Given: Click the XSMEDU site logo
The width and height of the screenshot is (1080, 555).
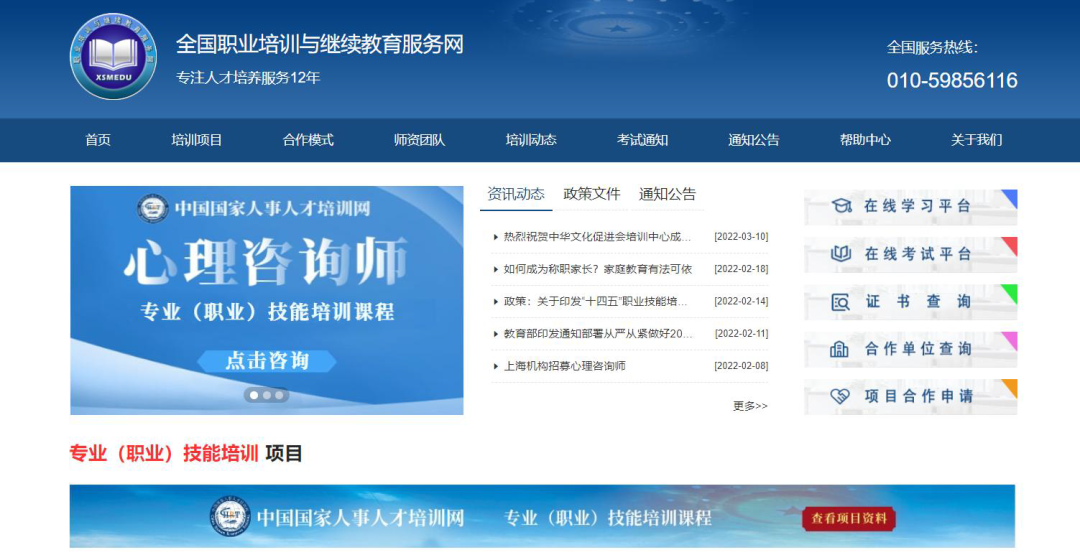Looking at the screenshot, I should (x=113, y=56).
